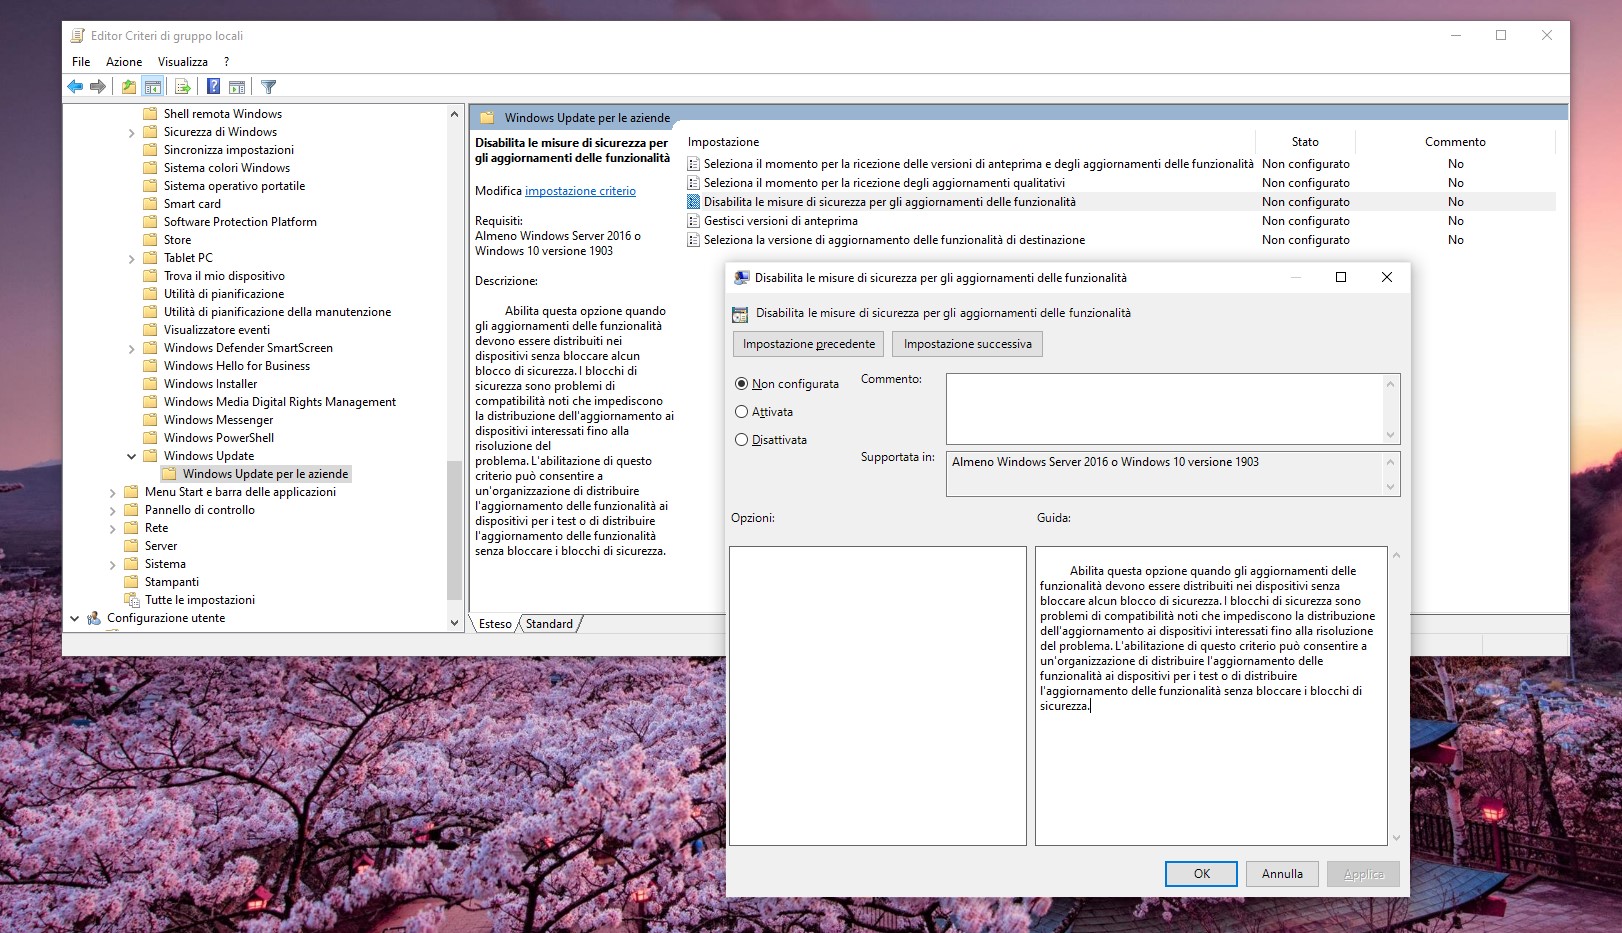This screenshot has height=933, width=1622.
Task: Click the impostazione criterio link
Action: click(x=580, y=191)
